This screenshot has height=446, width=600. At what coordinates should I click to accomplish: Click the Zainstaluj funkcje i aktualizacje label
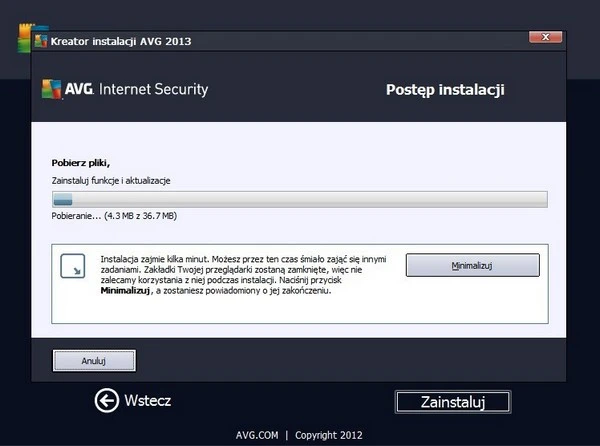click(x=111, y=179)
